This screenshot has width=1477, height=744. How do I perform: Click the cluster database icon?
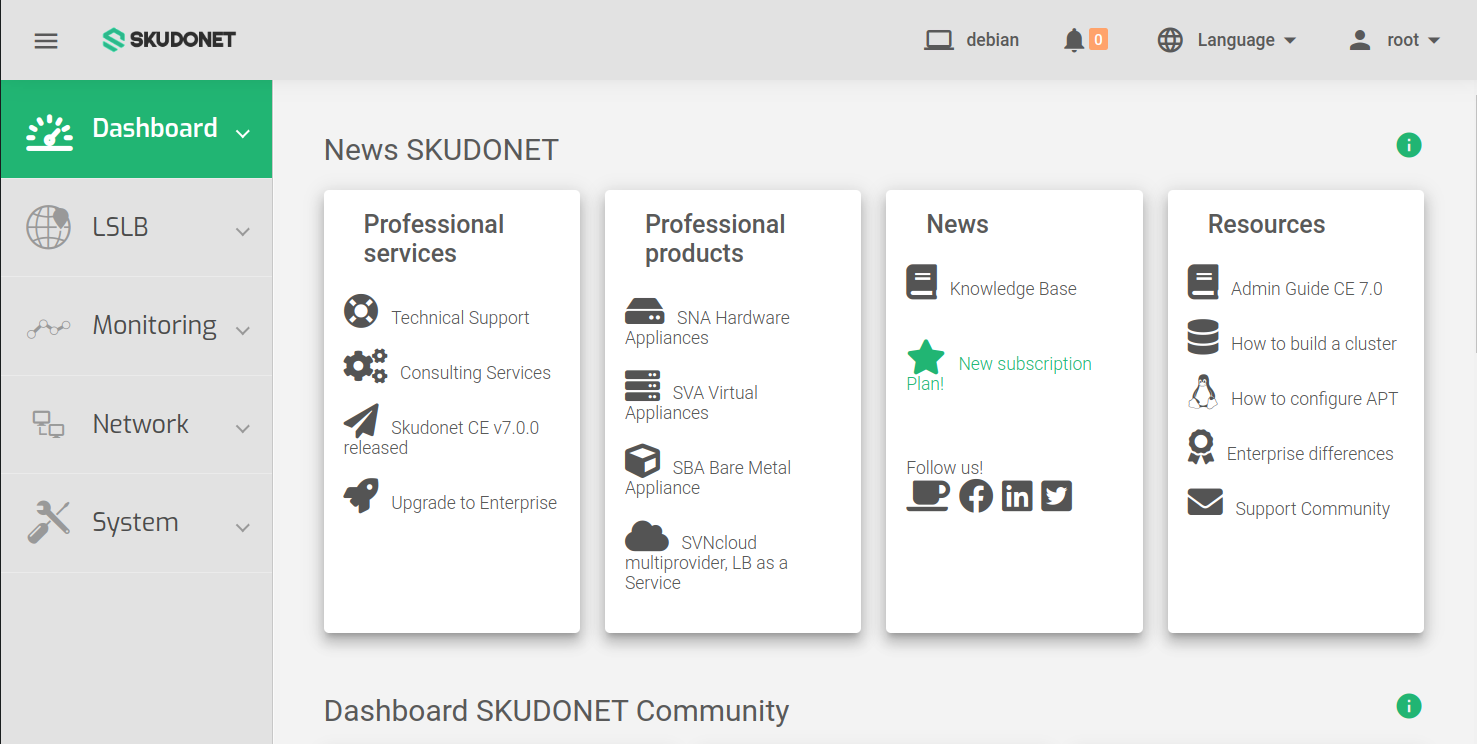pyautogui.click(x=1203, y=337)
